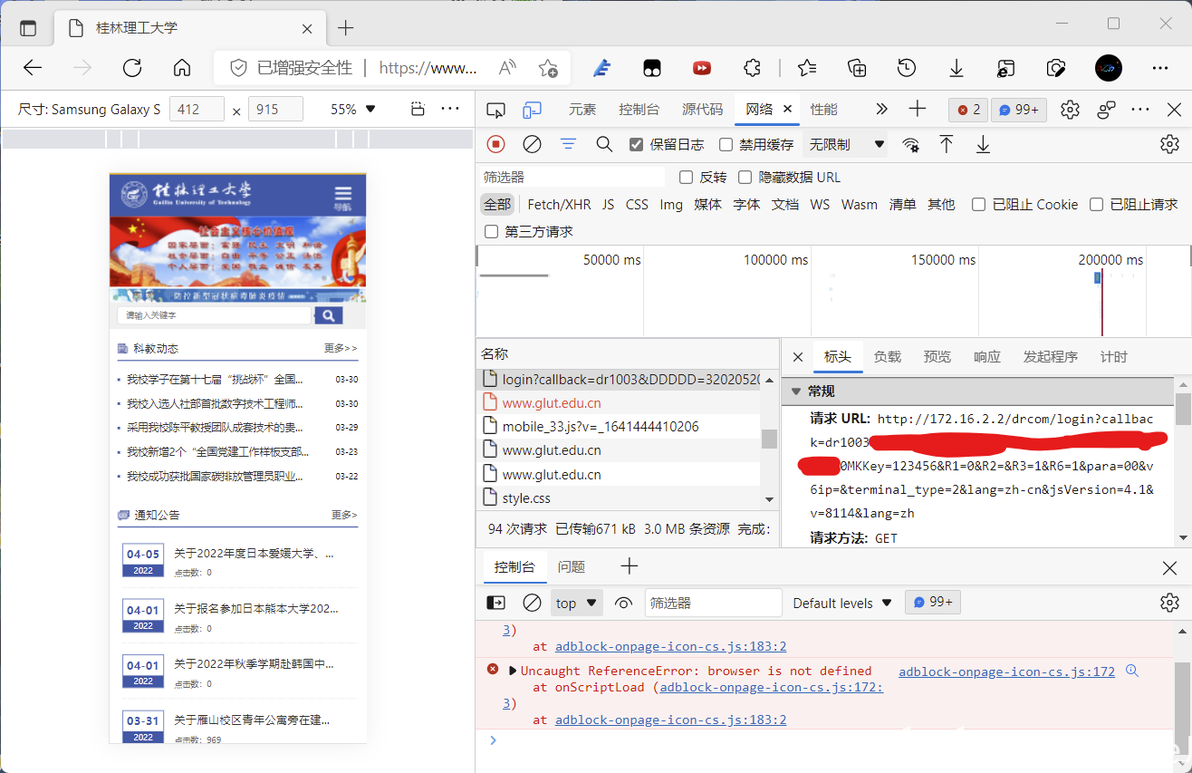Open the Collections icon
Screen dimensions: 1192x773
point(857,68)
